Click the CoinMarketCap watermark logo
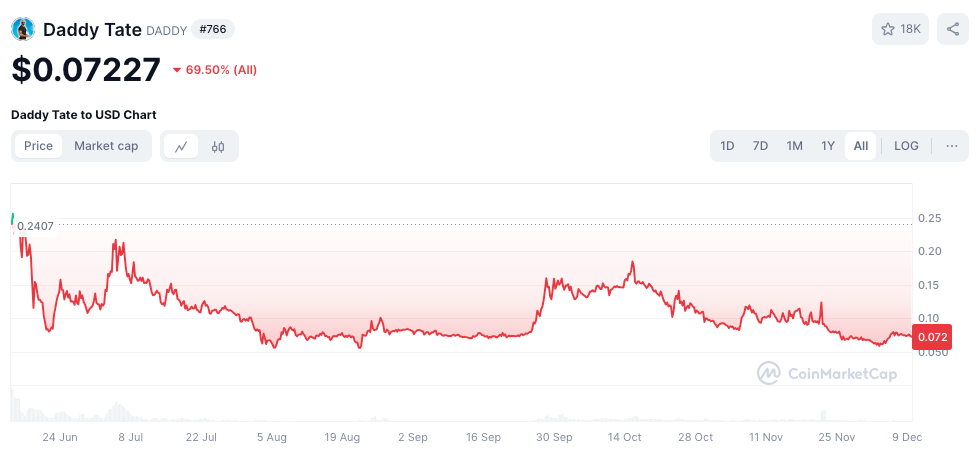Image resolution: width=978 pixels, height=456 pixels. coord(827,374)
